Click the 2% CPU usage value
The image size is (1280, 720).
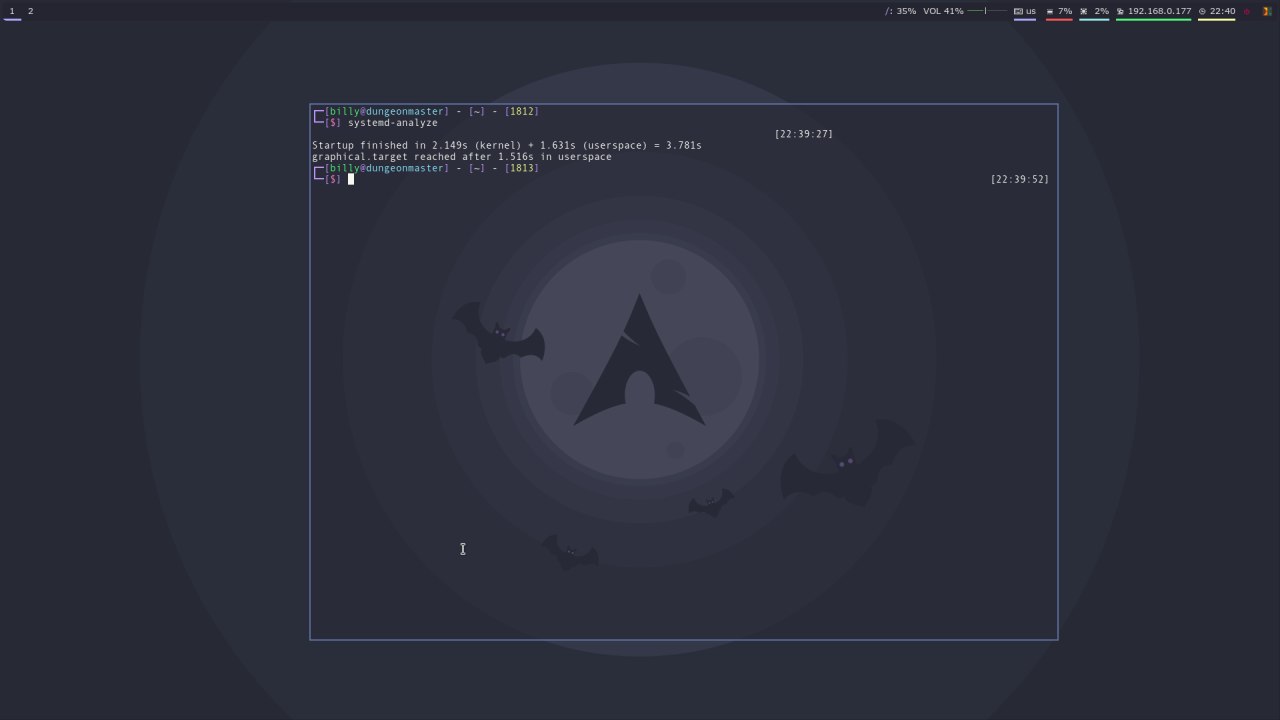[x=1101, y=11]
